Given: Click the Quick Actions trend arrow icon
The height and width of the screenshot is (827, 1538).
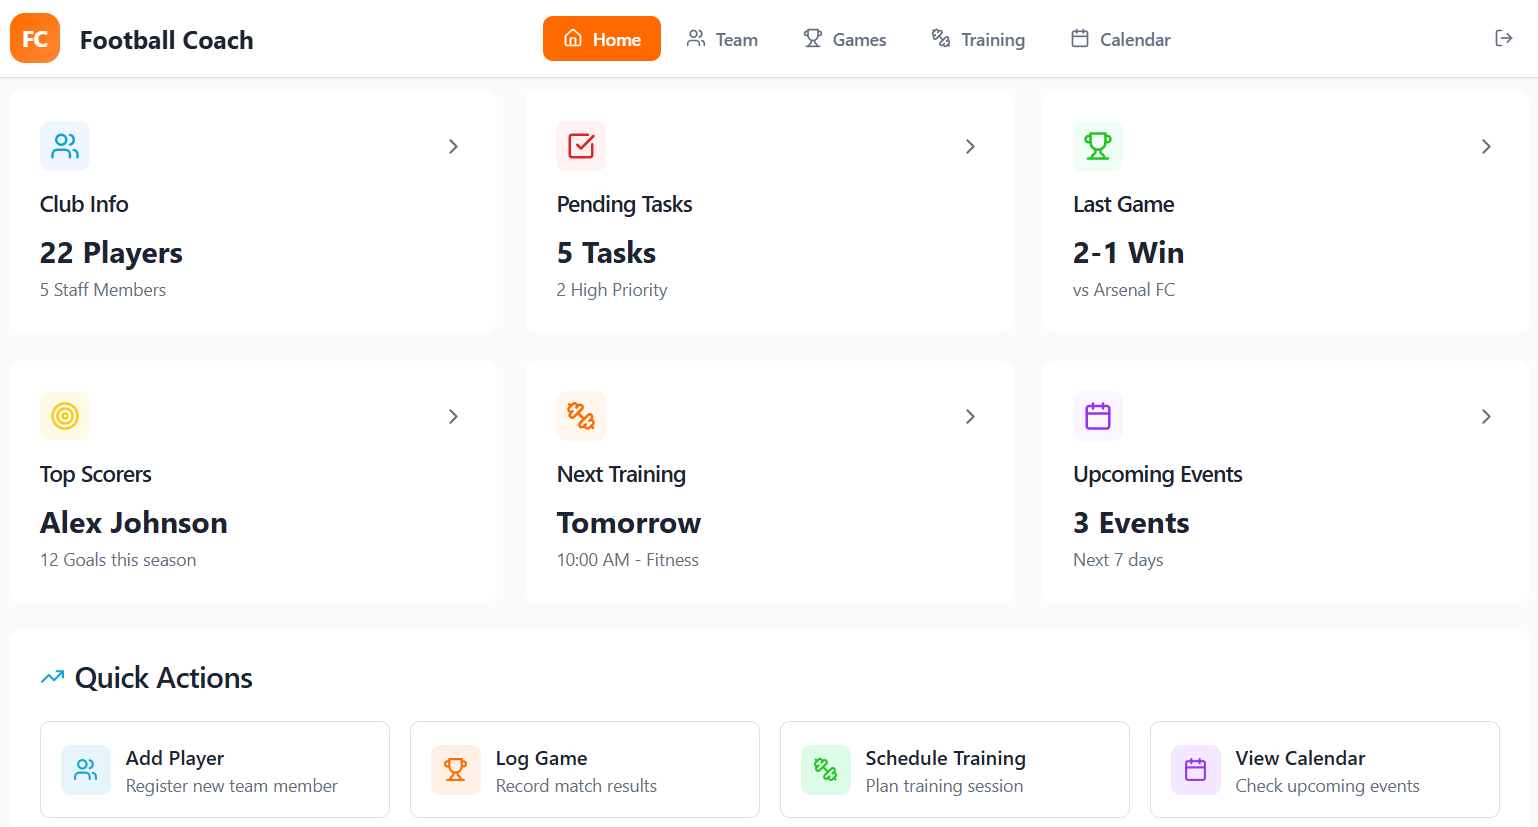Looking at the screenshot, I should [x=52, y=678].
